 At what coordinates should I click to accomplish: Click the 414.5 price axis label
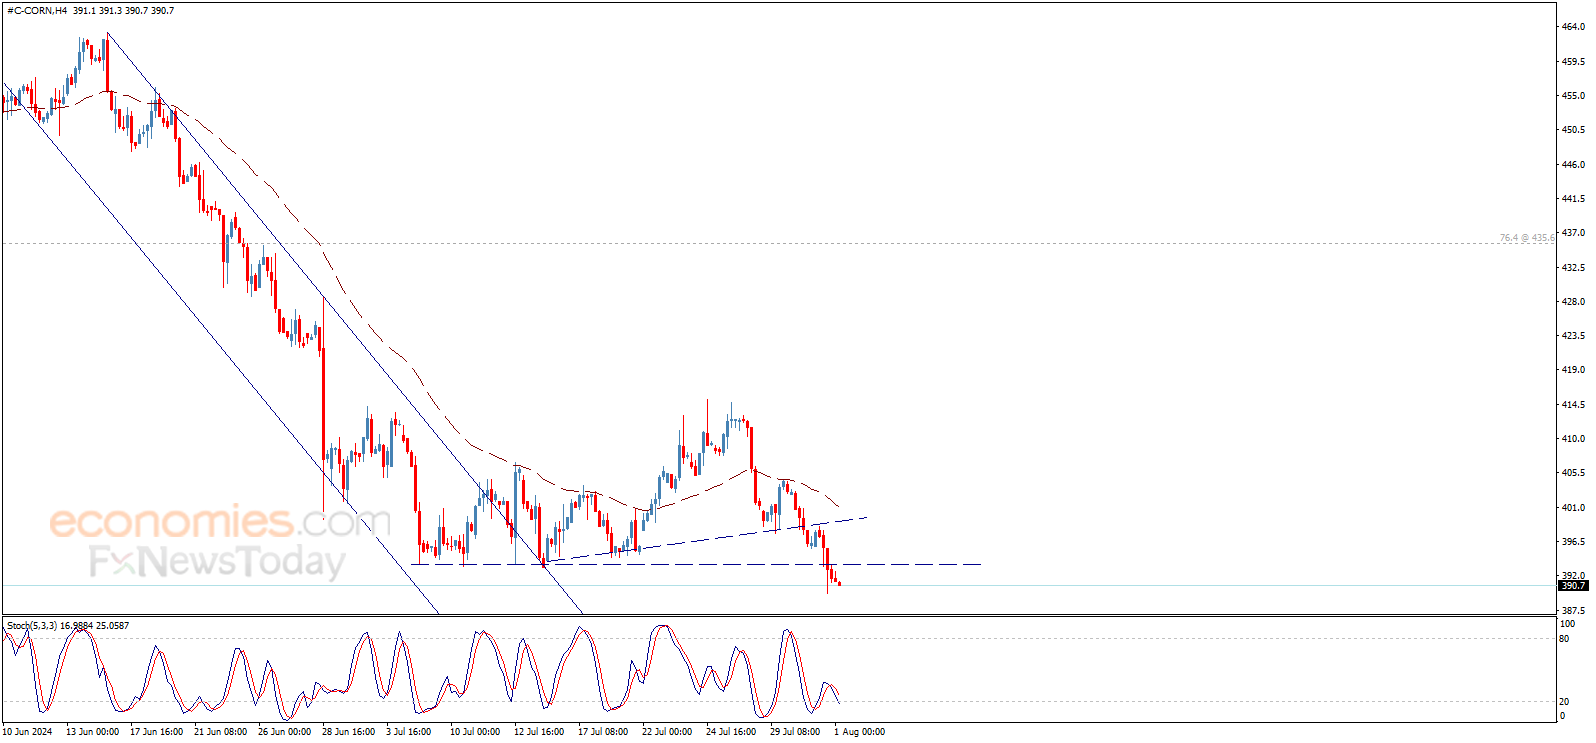click(1573, 405)
